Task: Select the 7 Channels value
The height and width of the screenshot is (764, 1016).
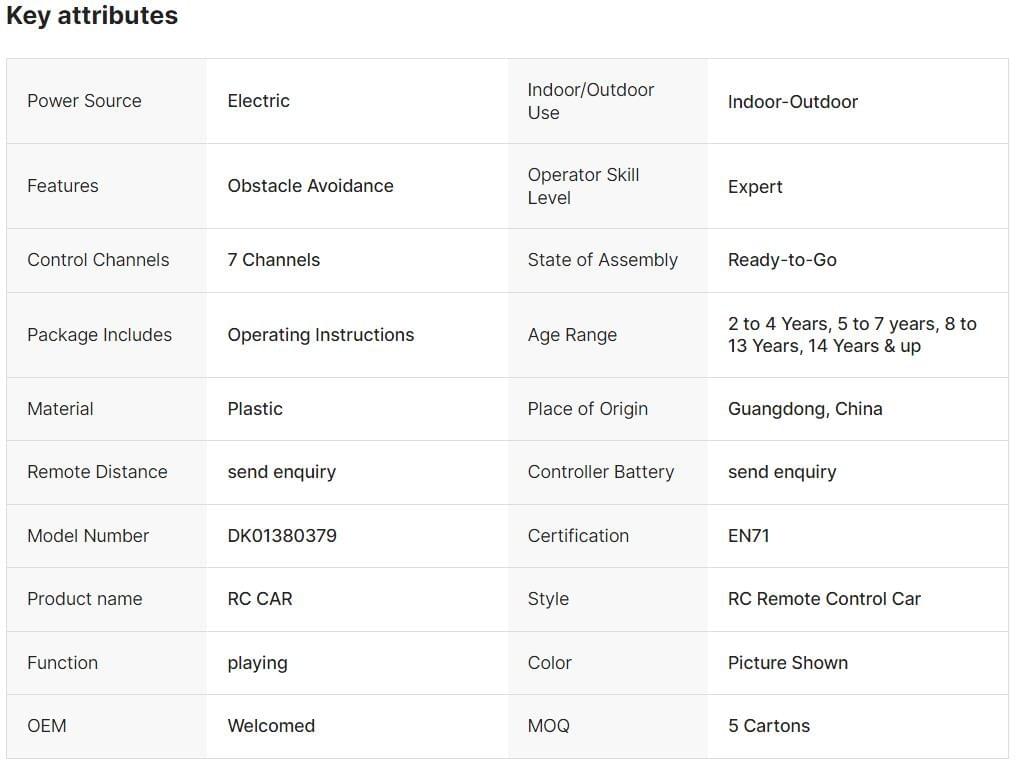Action: tap(273, 260)
